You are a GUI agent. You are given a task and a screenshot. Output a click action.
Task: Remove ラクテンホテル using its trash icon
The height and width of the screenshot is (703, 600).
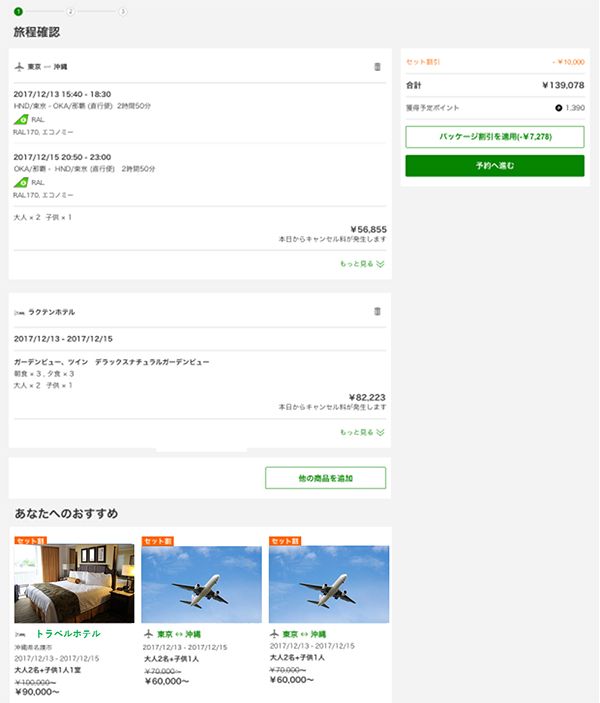pos(377,312)
